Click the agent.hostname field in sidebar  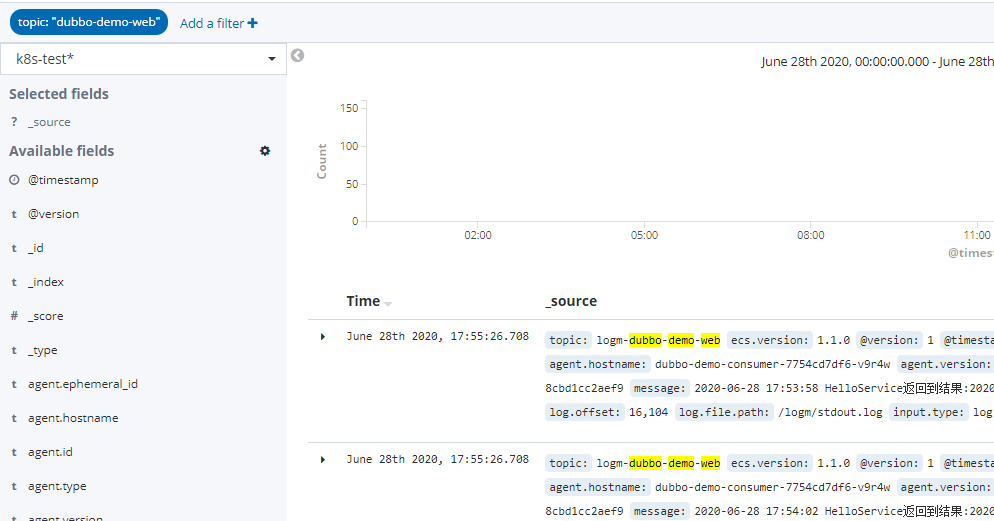[73, 418]
